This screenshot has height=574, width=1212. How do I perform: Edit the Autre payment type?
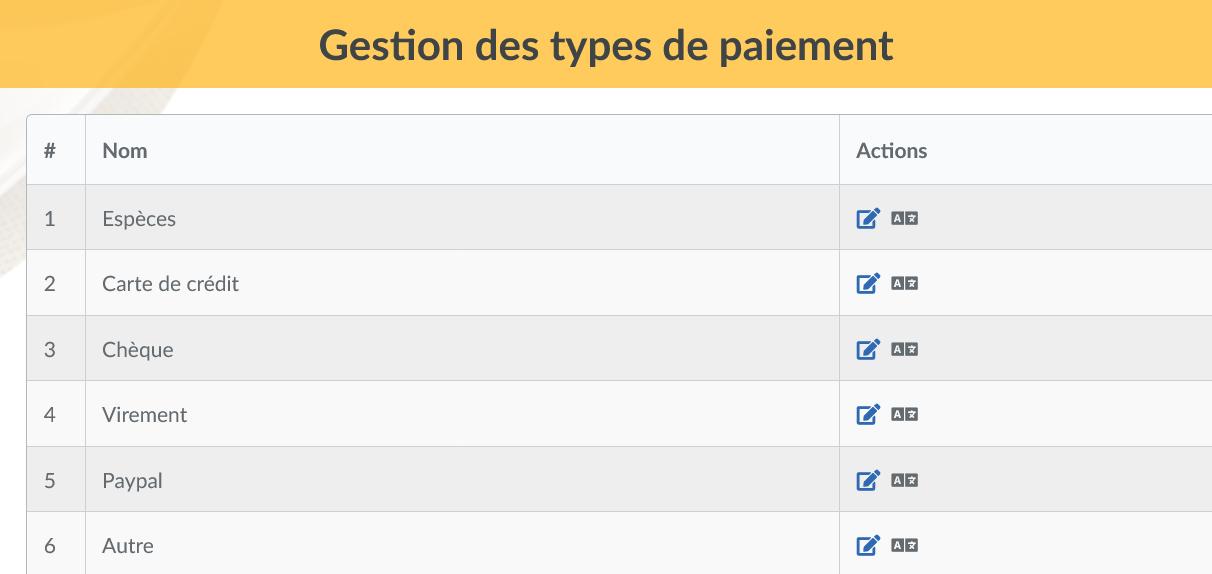pyautogui.click(x=868, y=545)
